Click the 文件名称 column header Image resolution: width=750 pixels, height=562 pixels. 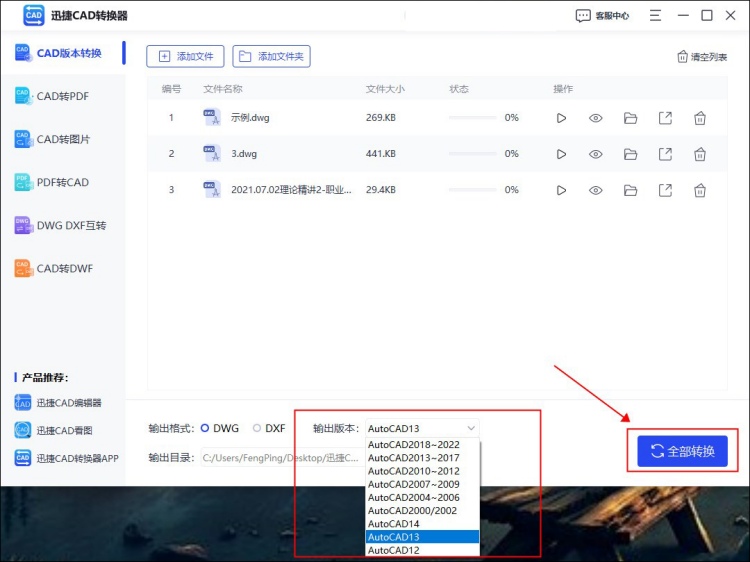(223, 89)
